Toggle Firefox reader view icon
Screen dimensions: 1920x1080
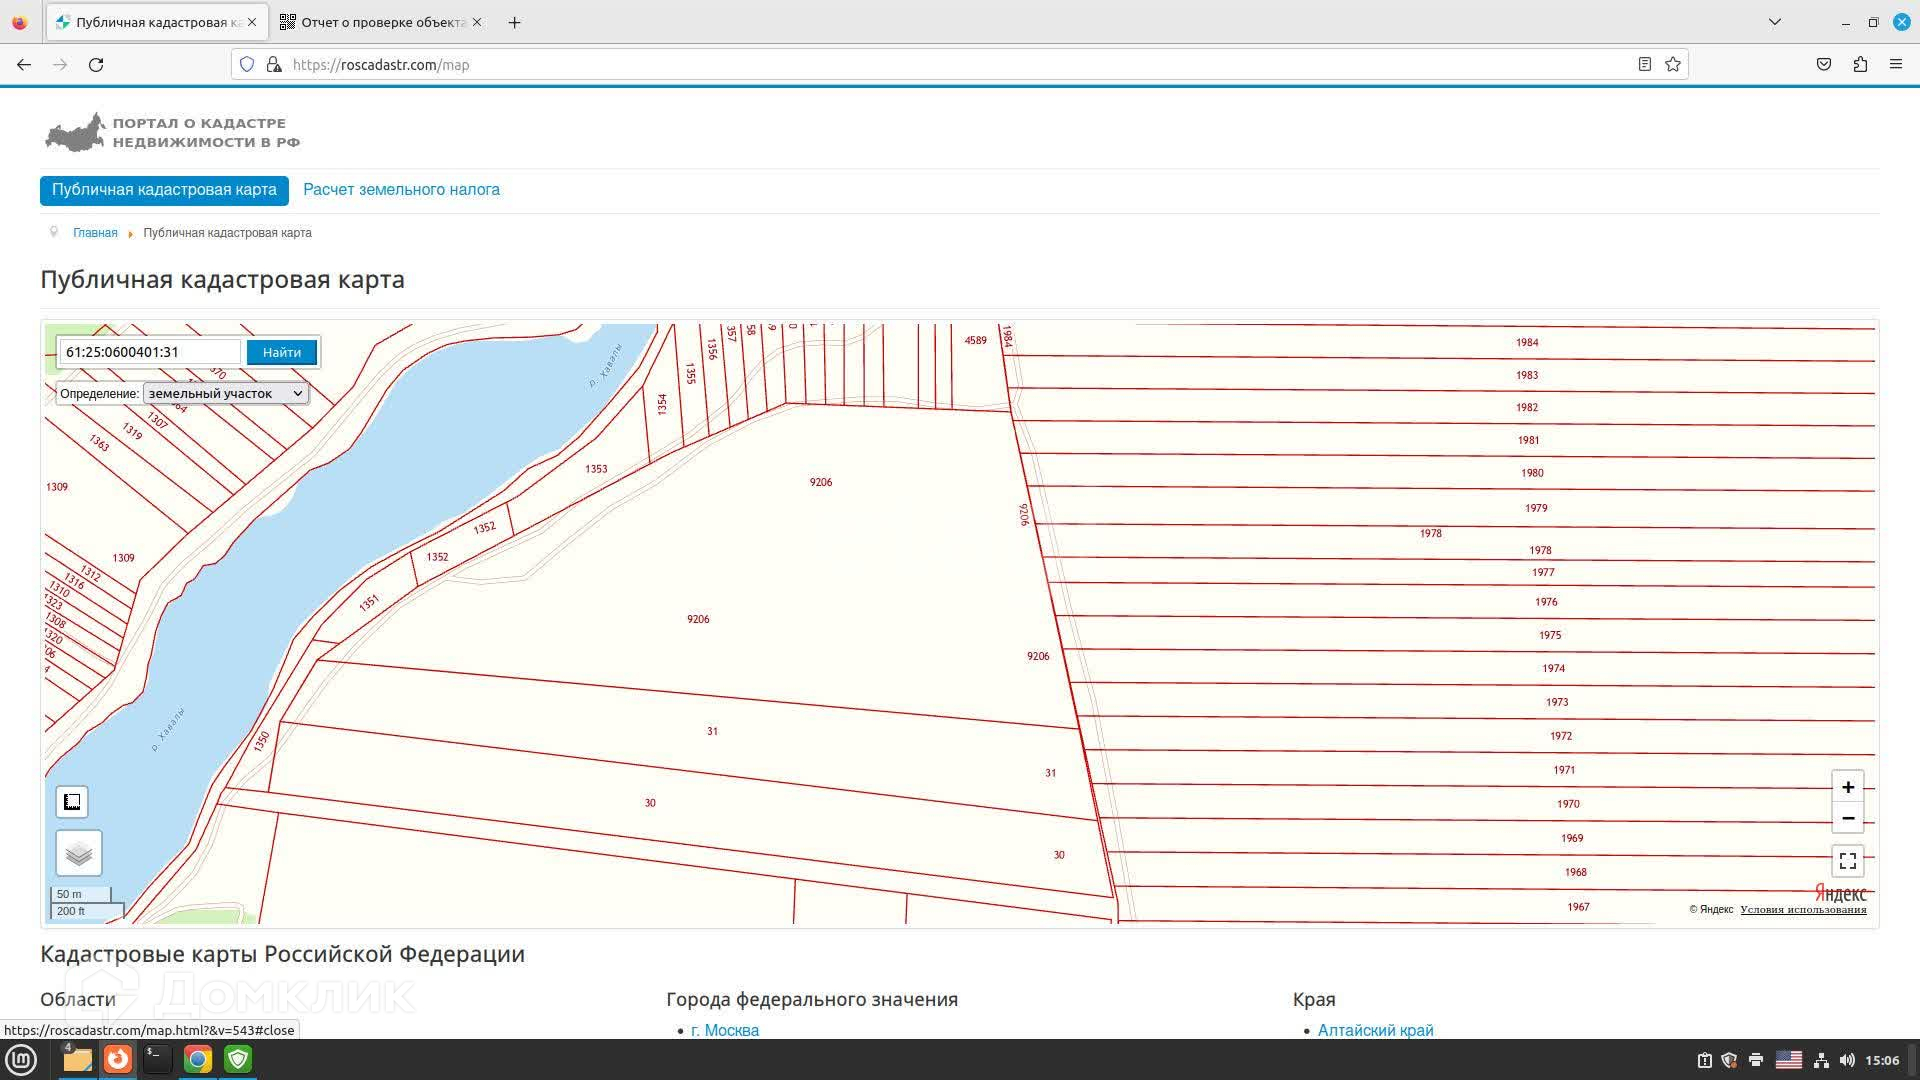(1644, 65)
